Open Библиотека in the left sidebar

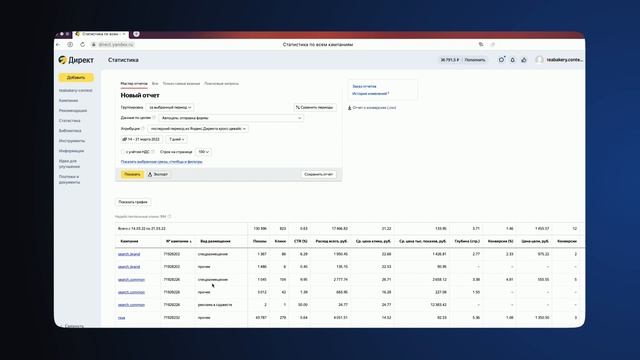70,131
